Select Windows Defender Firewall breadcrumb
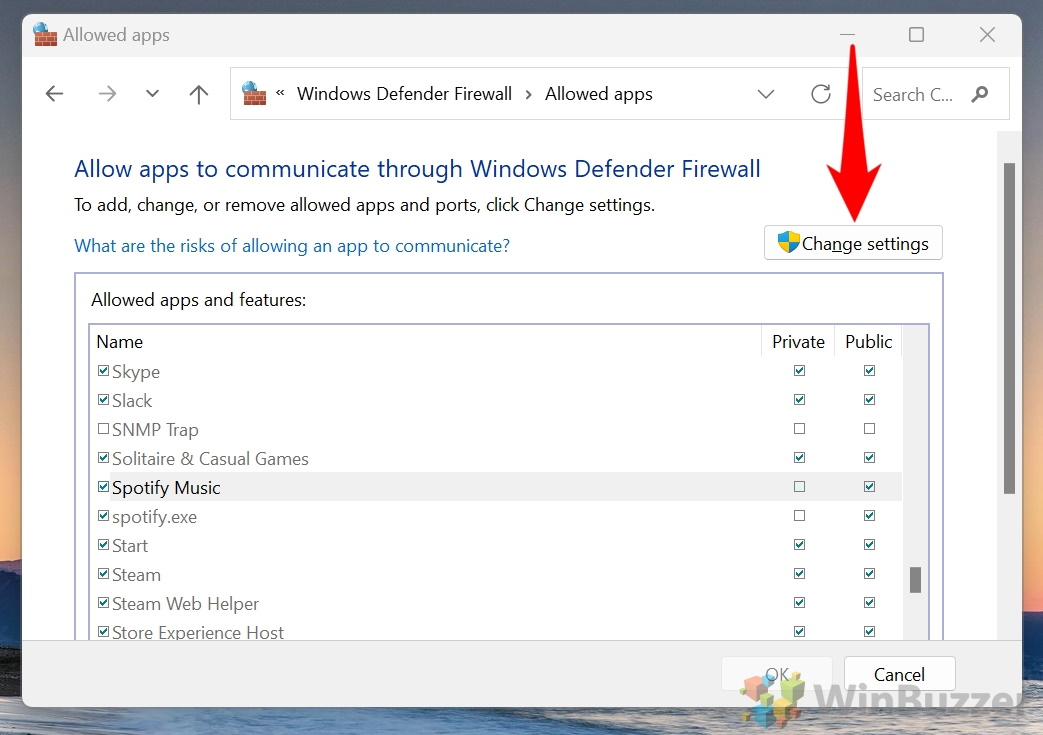Image resolution: width=1043 pixels, height=735 pixels. point(404,94)
